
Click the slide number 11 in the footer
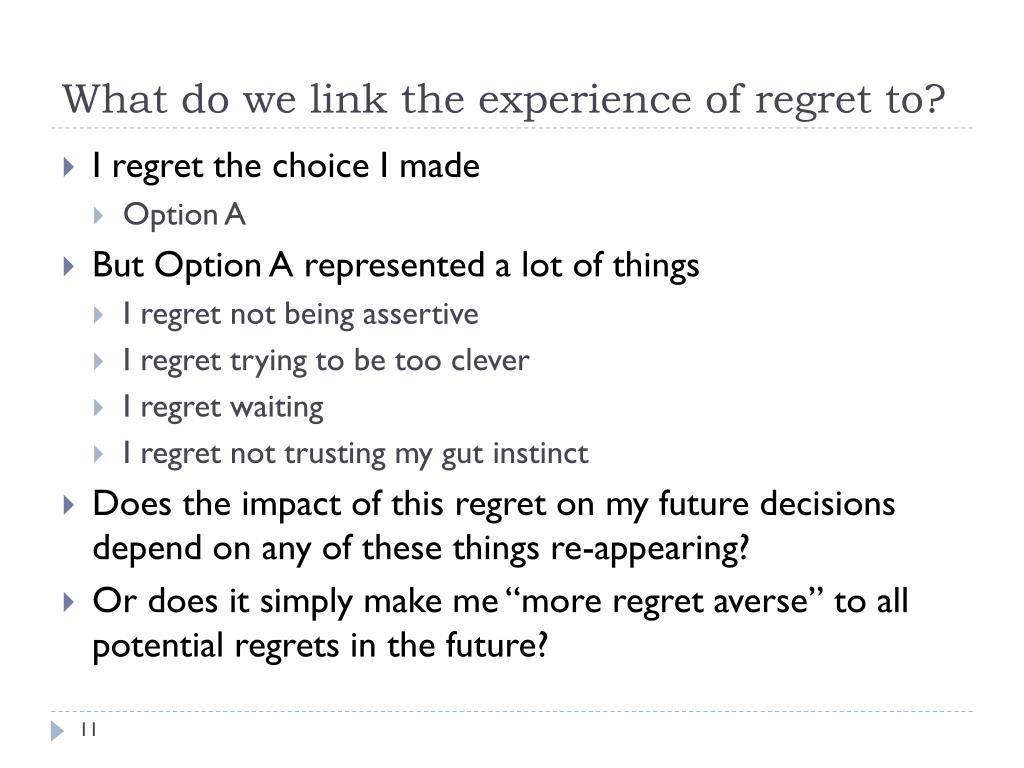click(x=89, y=729)
